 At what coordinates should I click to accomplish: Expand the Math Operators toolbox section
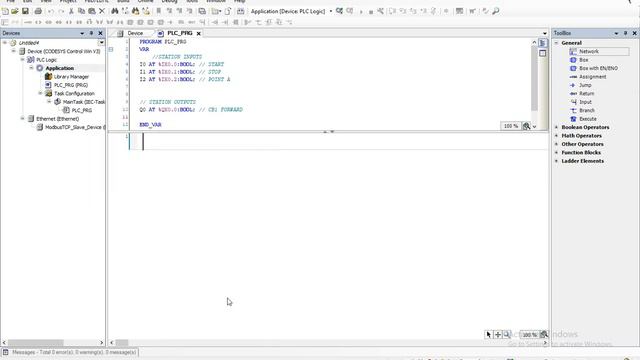pos(556,136)
